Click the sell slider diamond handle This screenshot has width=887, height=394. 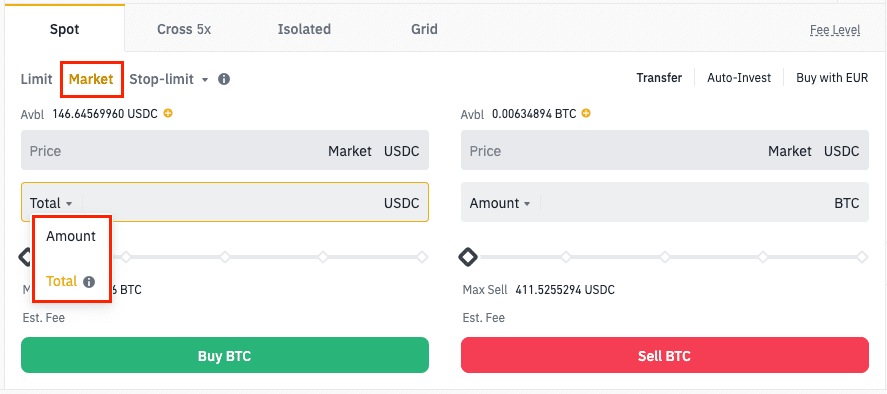tap(468, 257)
